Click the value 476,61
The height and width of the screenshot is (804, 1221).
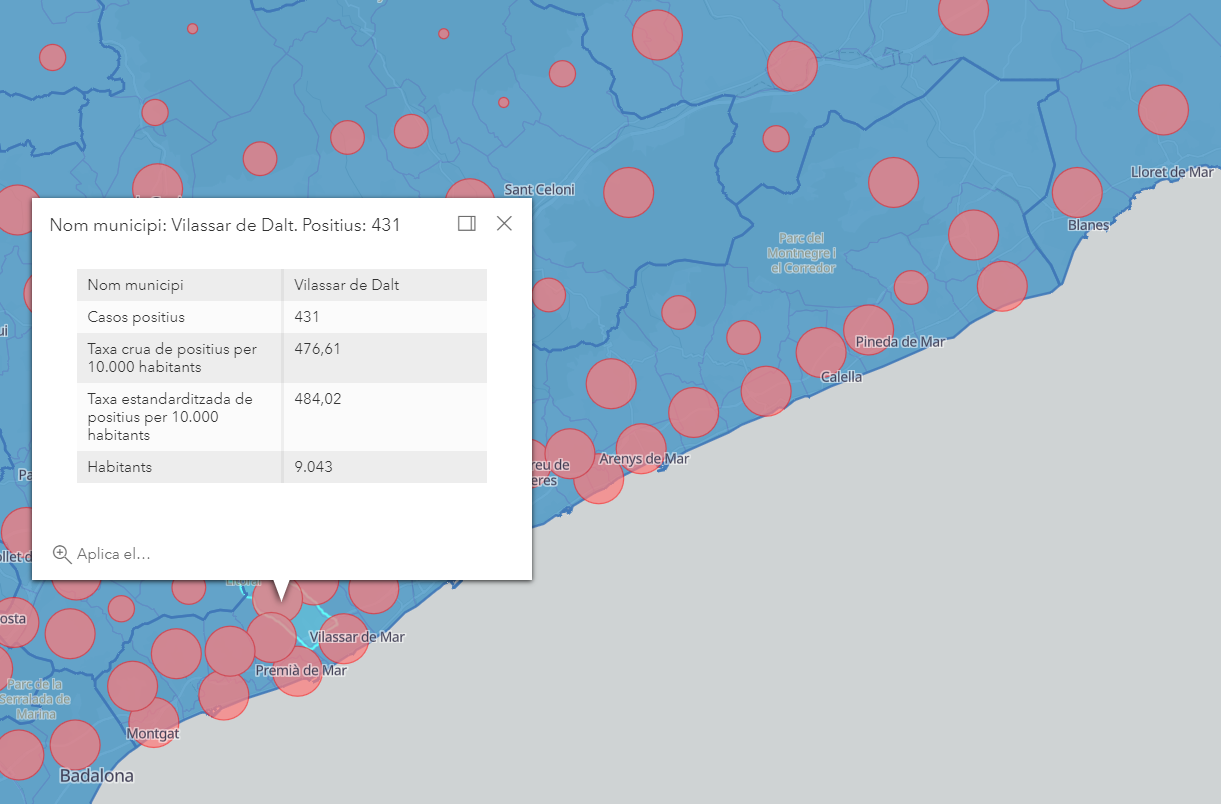click(318, 349)
